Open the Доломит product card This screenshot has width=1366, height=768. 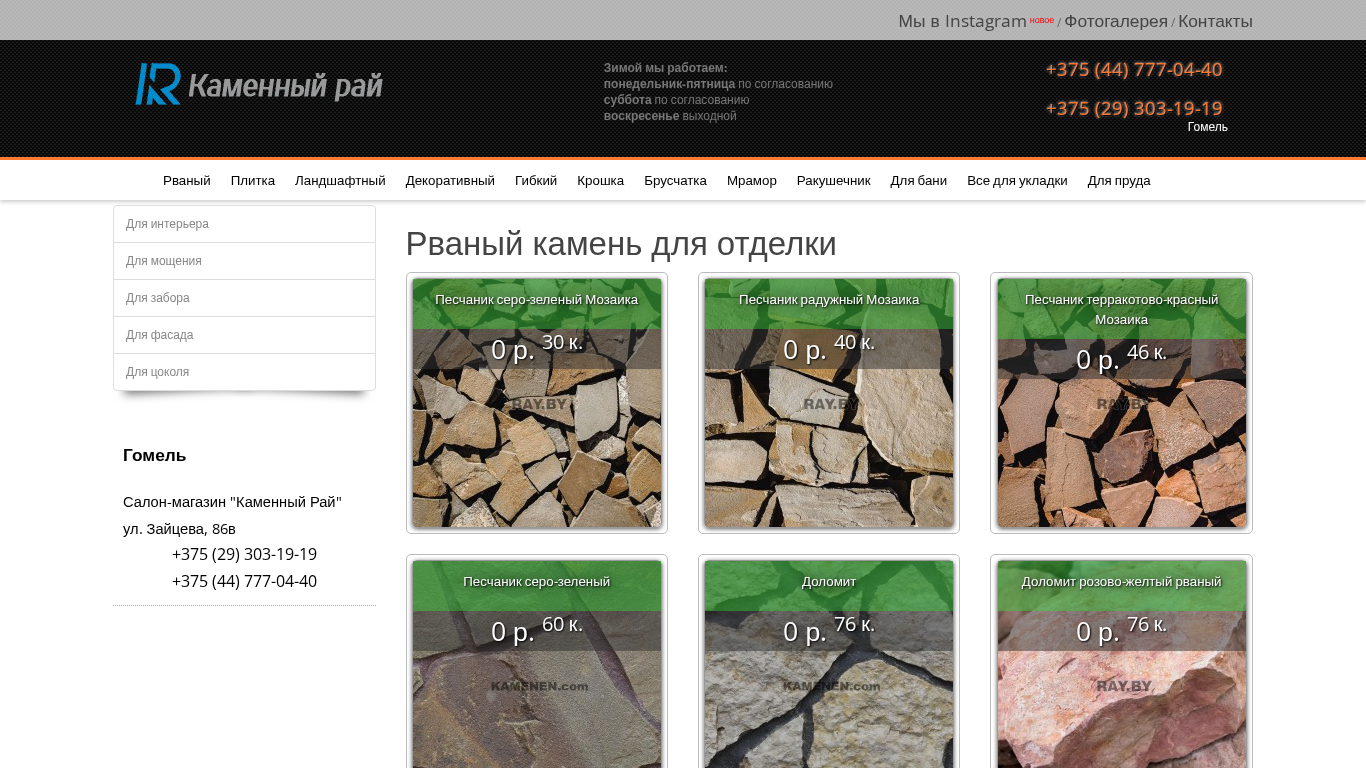coord(829,662)
